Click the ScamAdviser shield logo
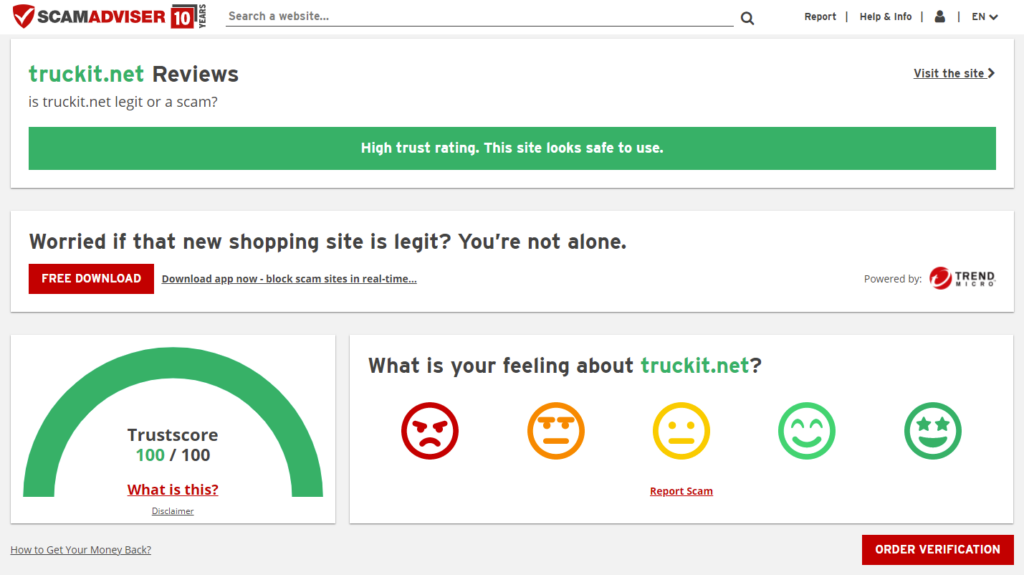Screen dimensions: 1024x575 [24, 17]
